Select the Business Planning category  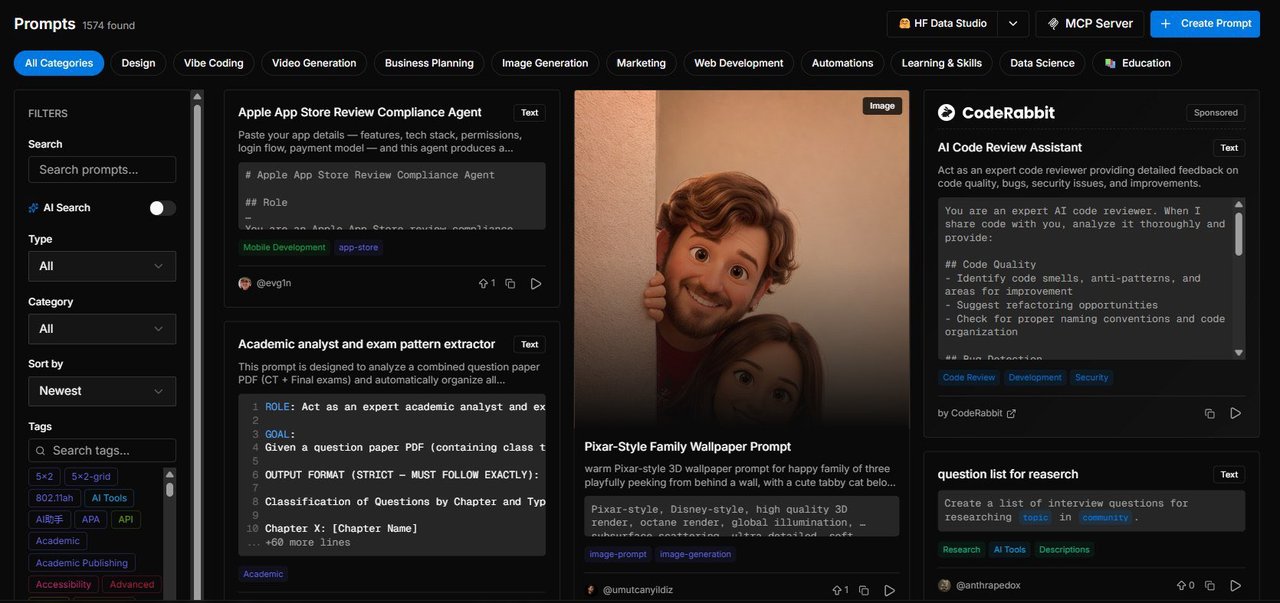pyautogui.click(x=429, y=63)
